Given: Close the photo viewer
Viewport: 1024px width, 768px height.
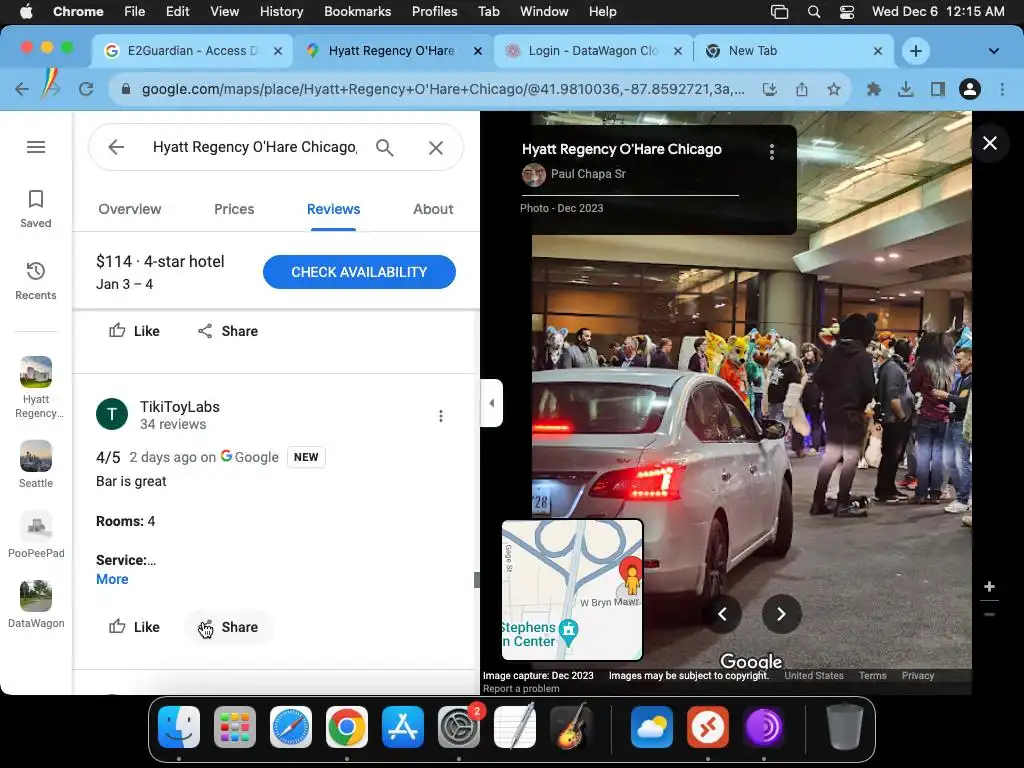Looking at the screenshot, I should point(990,143).
